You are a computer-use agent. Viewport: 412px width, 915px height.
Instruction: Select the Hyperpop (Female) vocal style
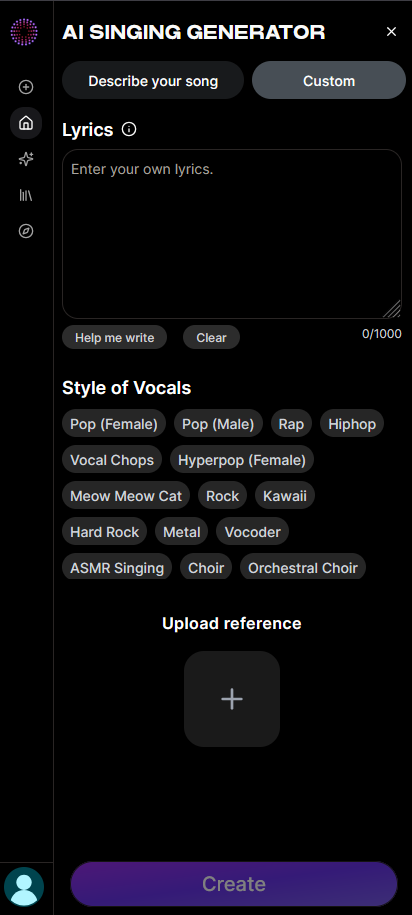click(x=242, y=460)
